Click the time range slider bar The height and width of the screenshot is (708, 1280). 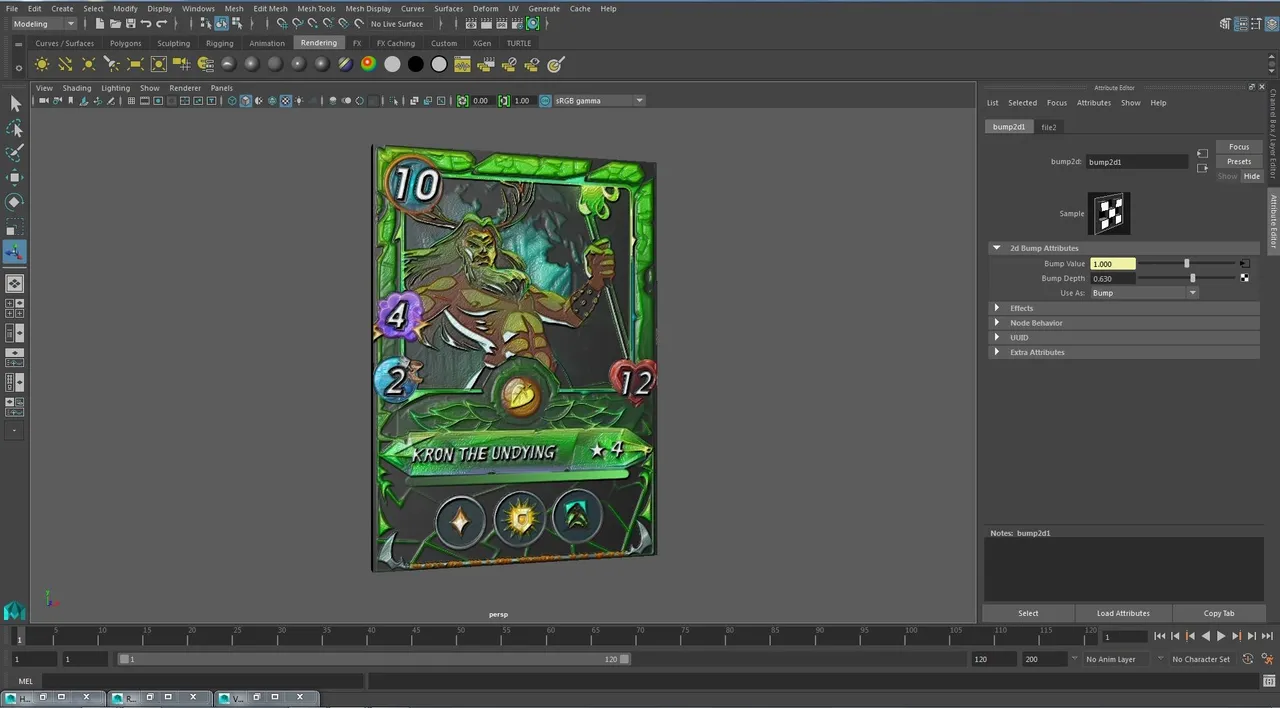point(375,659)
